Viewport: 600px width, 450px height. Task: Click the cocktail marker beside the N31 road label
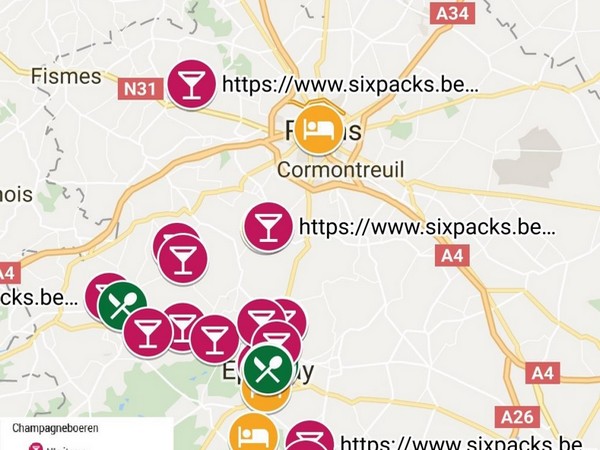coord(192,85)
